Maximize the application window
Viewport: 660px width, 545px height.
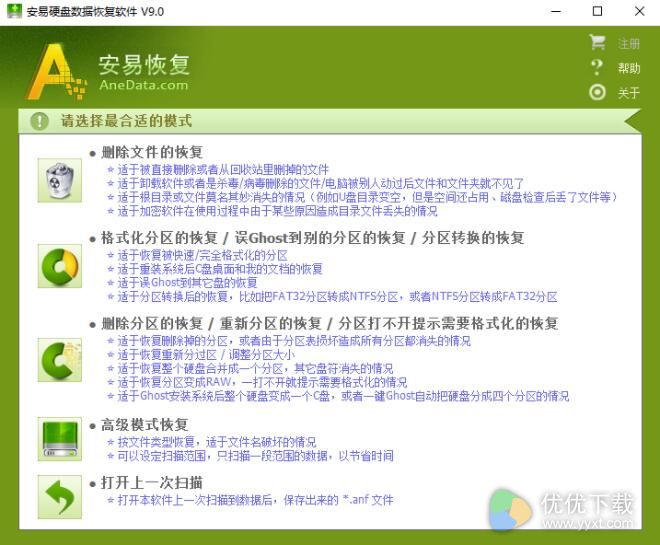(x=597, y=11)
